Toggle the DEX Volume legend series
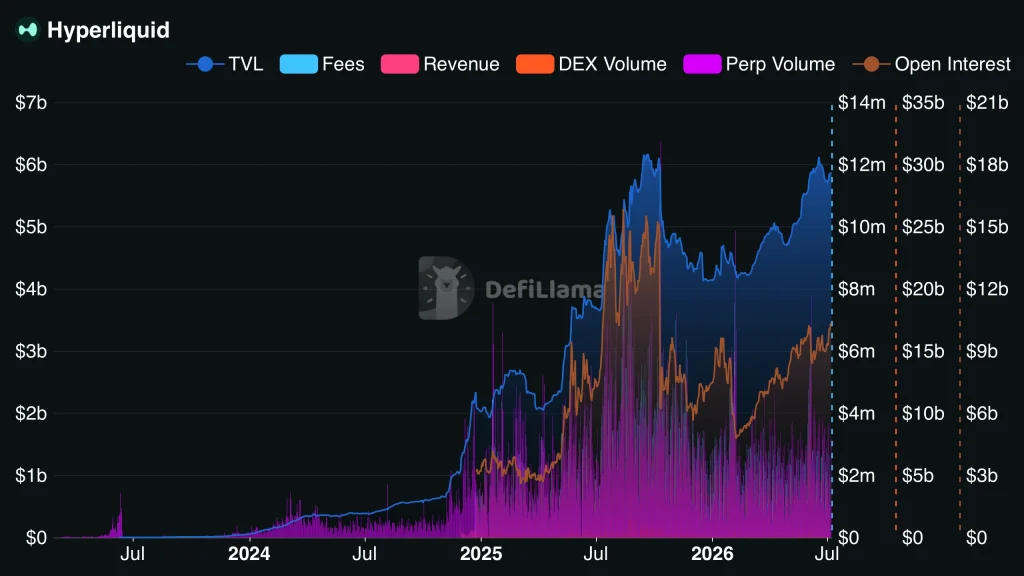The image size is (1024, 576). (x=591, y=64)
